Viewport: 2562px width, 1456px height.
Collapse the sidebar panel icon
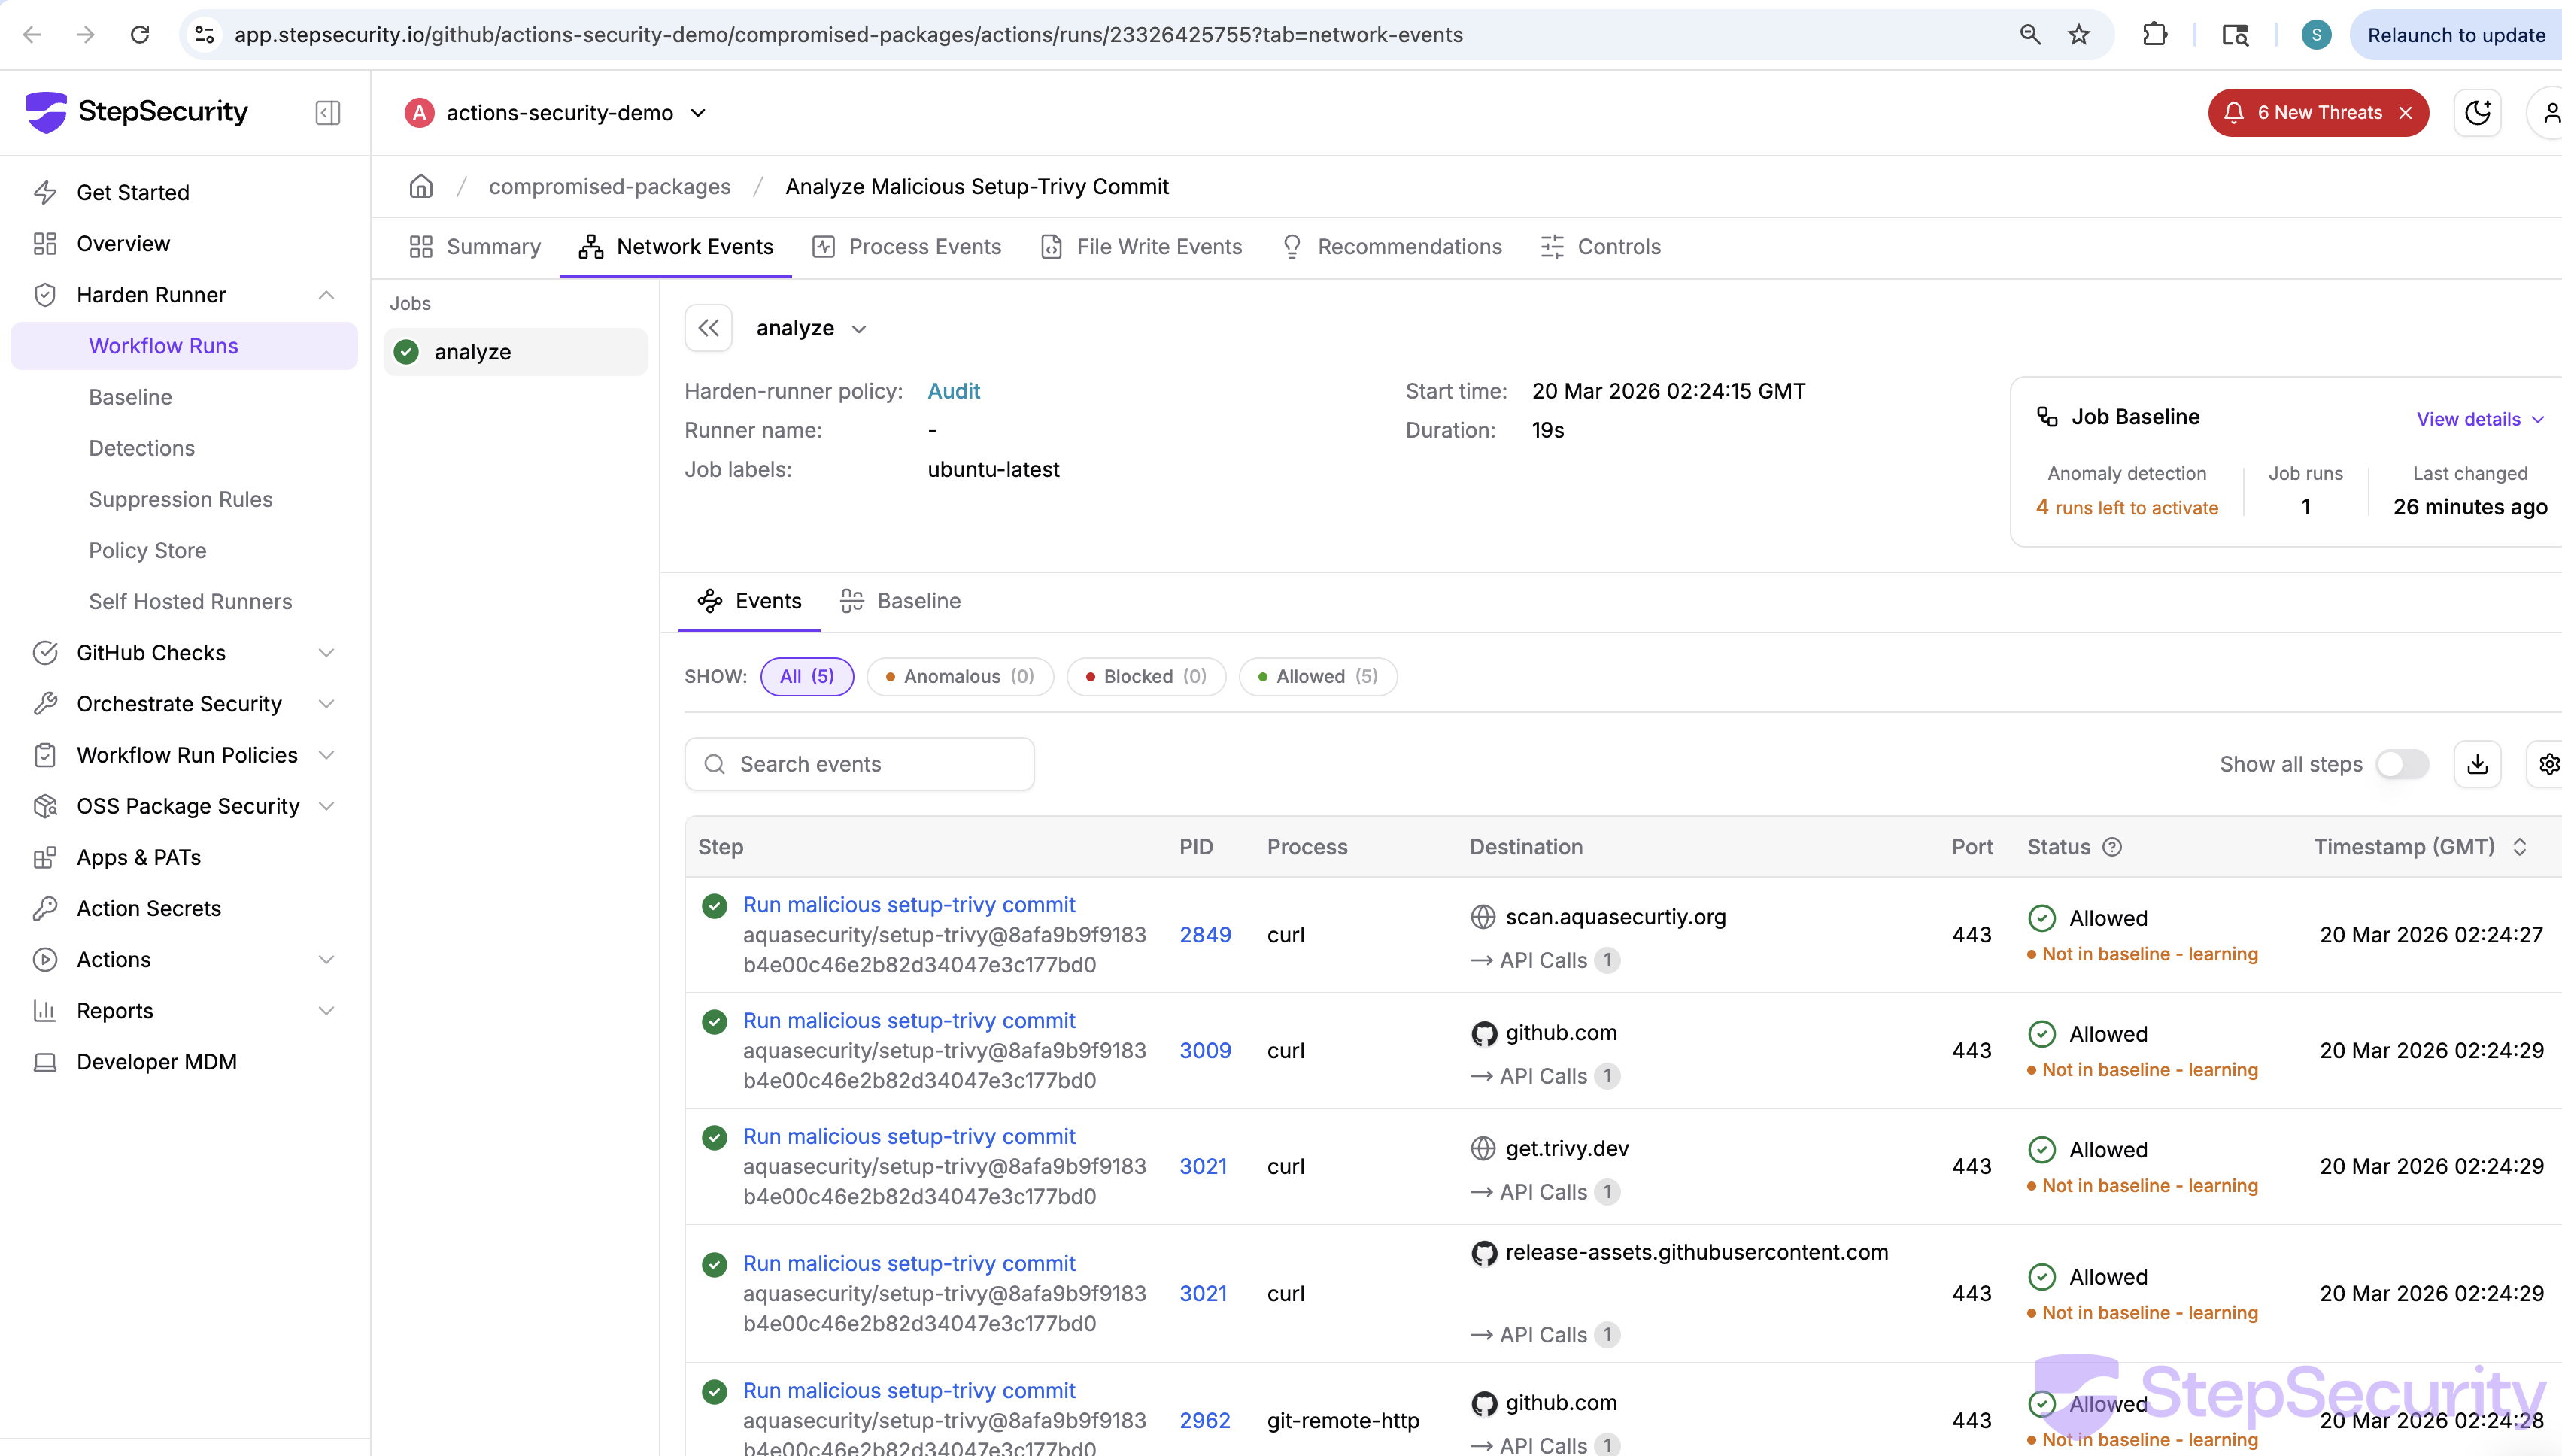(328, 112)
